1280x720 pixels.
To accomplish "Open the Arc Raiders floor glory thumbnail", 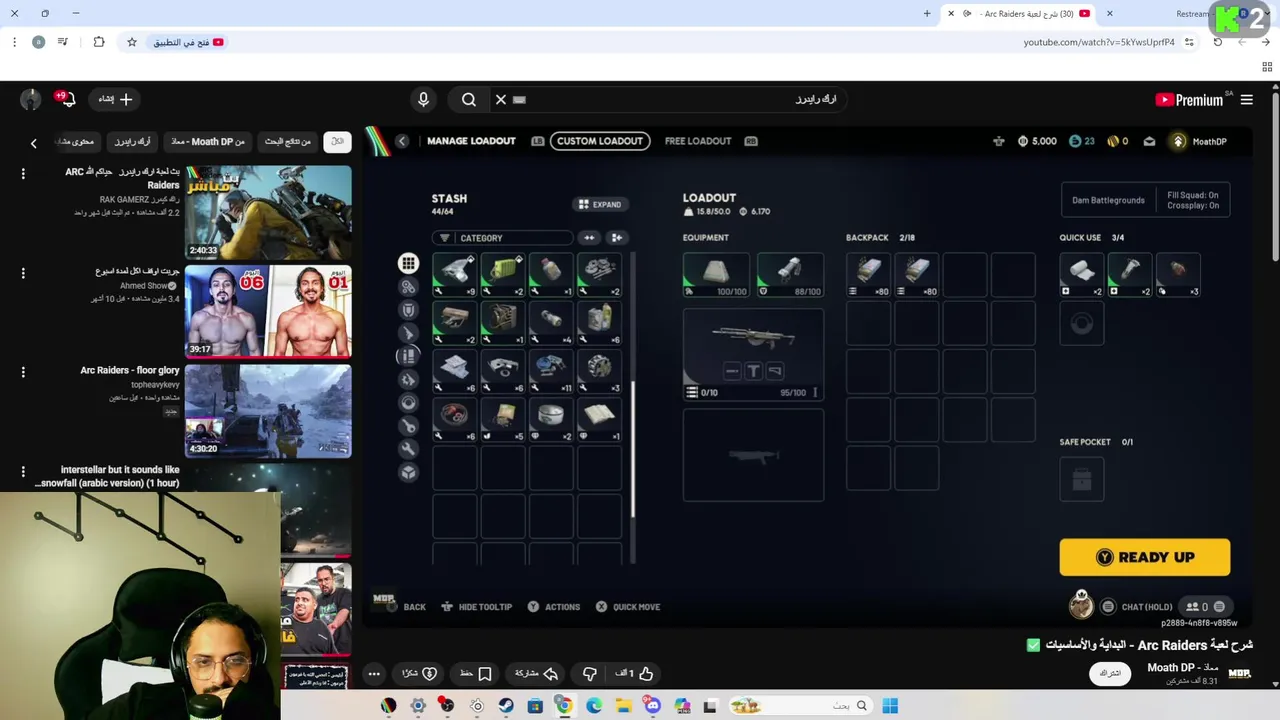I will (x=268, y=411).
